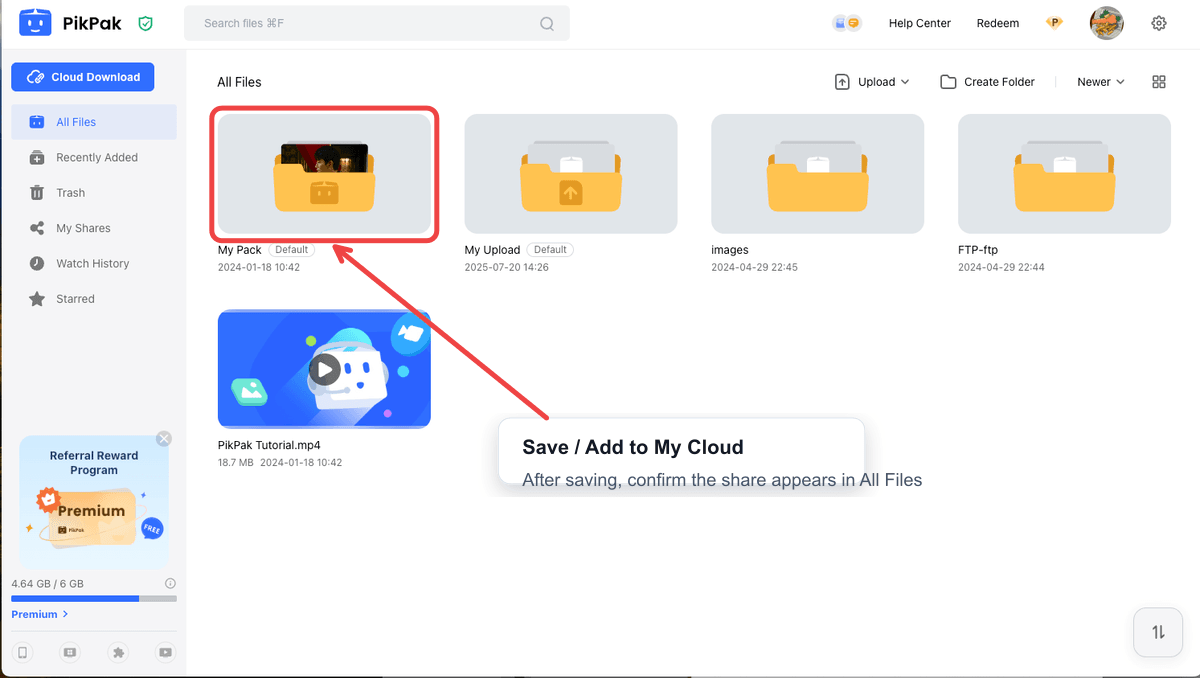The width and height of the screenshot is (1200, 678).
Task: Open the Newer sort dropdown
Action: tap(1101, 82)
